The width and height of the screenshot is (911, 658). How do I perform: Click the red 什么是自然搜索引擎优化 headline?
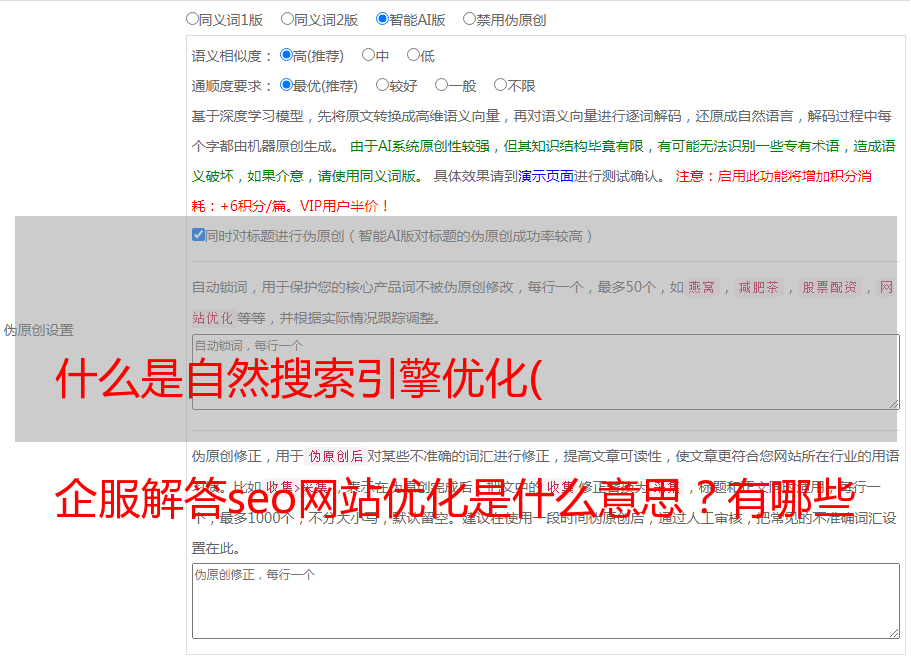[x=298, y=380]
